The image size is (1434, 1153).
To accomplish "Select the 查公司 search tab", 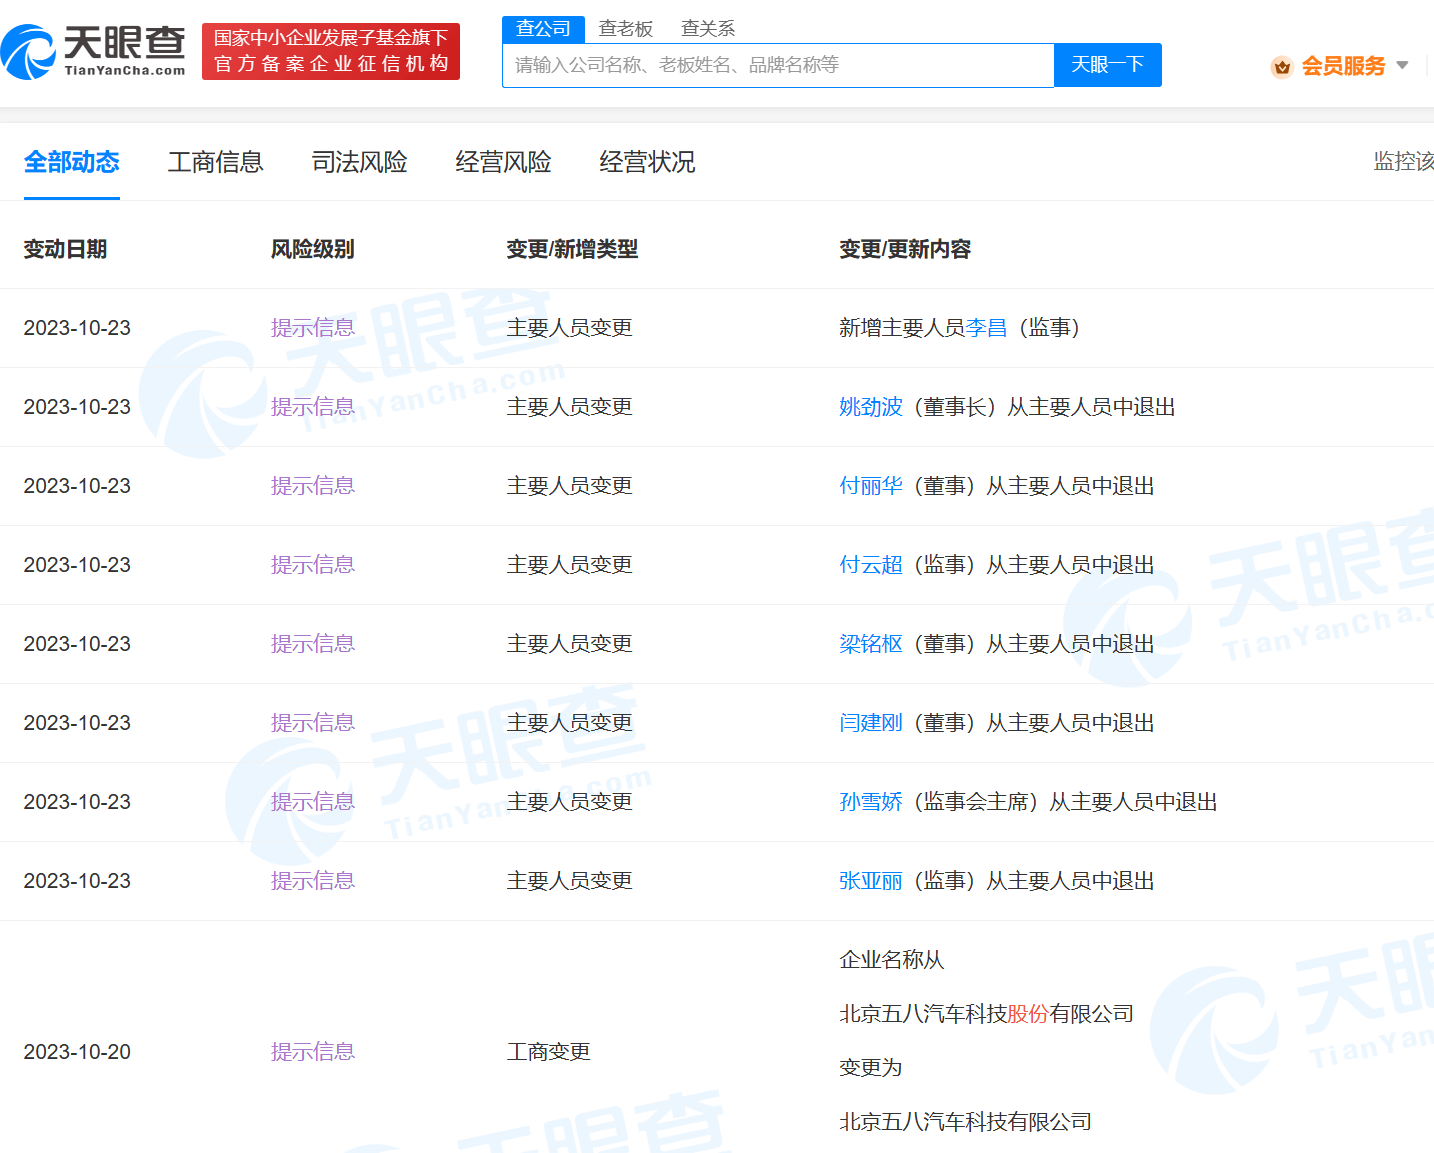I will tap(543, 29).
